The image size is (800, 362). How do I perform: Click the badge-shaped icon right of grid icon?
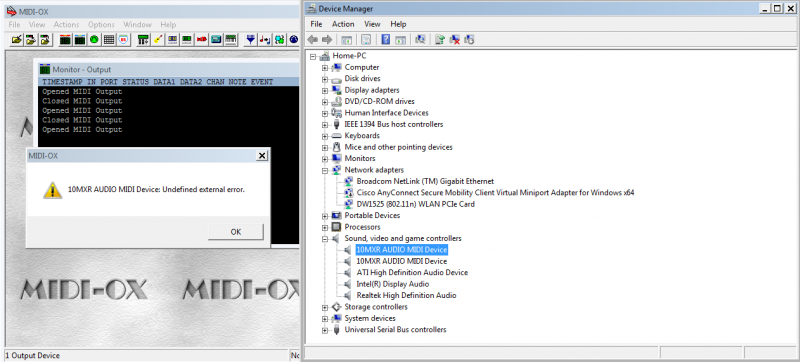[x=123, y=39]
